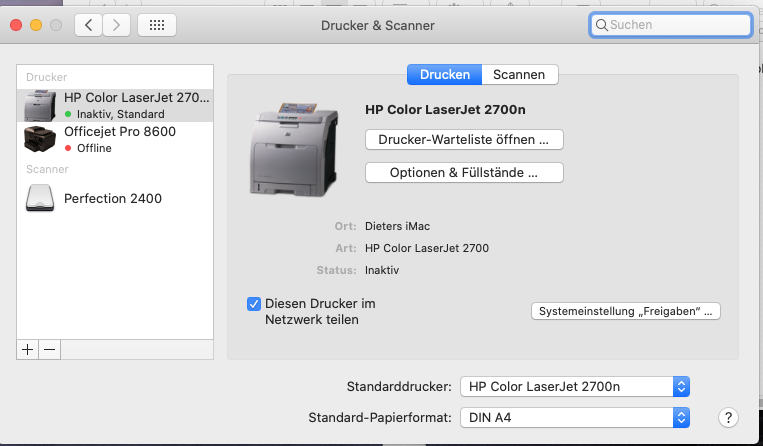
Task: Remove selected printer with minus button
Action: coord(50,350)
